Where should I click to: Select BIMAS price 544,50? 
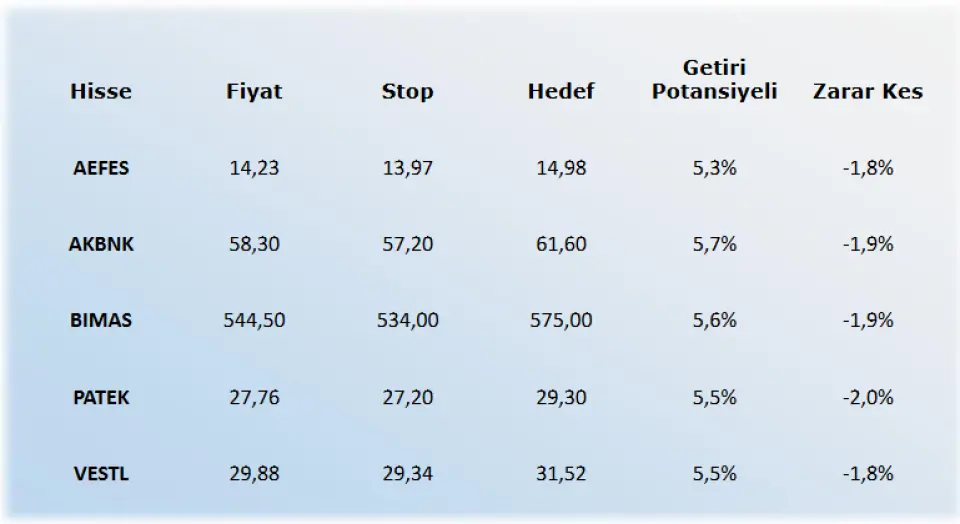tap(254, 321)
